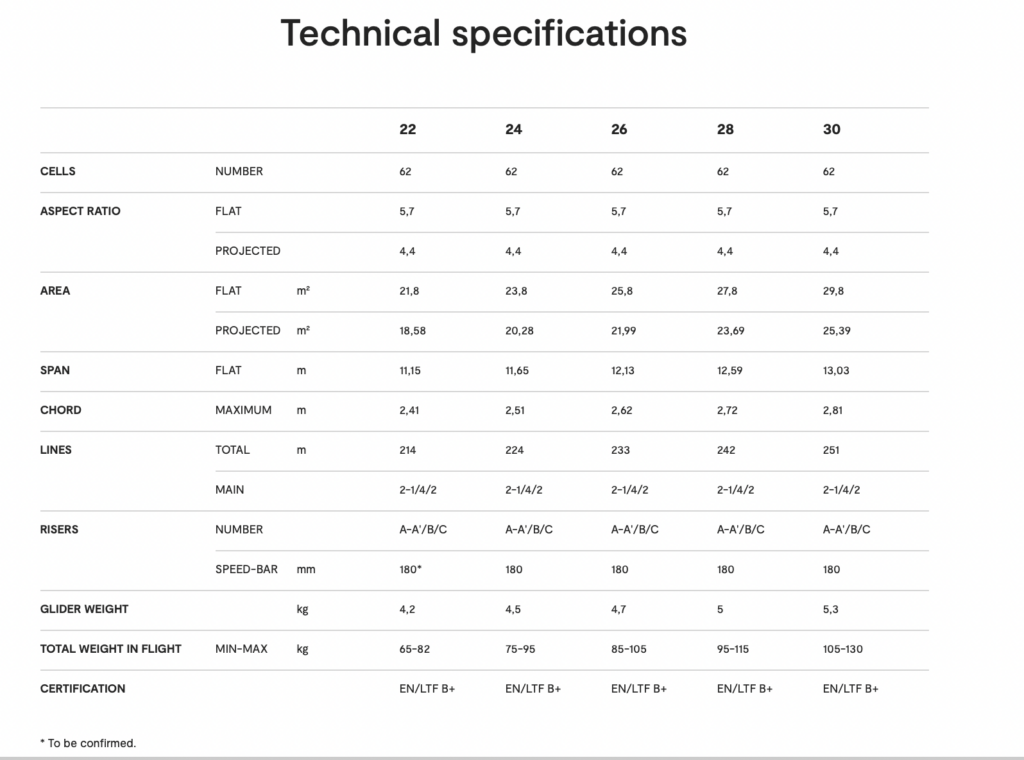Select the AREA row label

coord(55,291)
